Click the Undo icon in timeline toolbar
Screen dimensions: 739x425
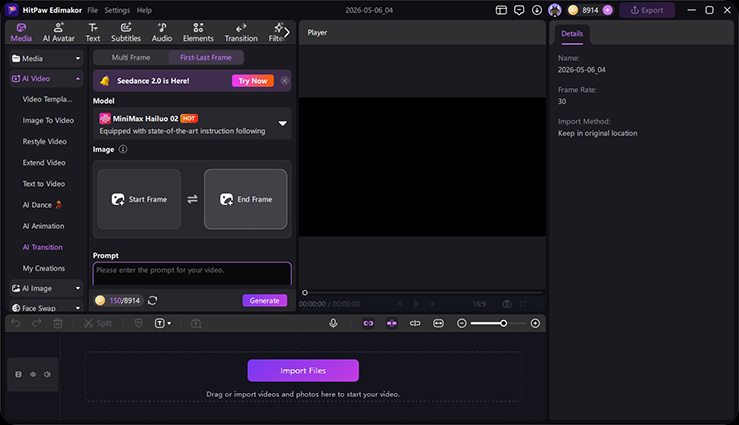16,323
